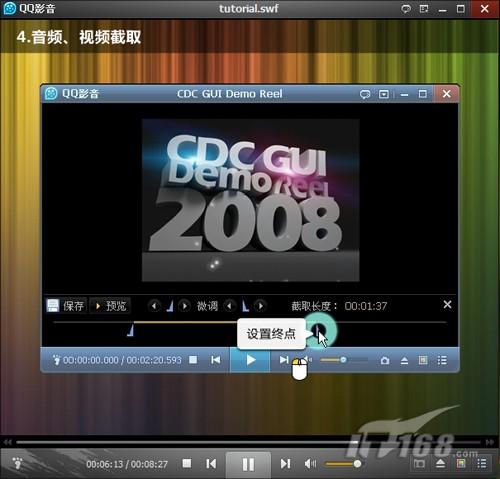Open the feedback chat bubble in outer title bar
Screen dimensions: 500x479
[x=406, y=9]
